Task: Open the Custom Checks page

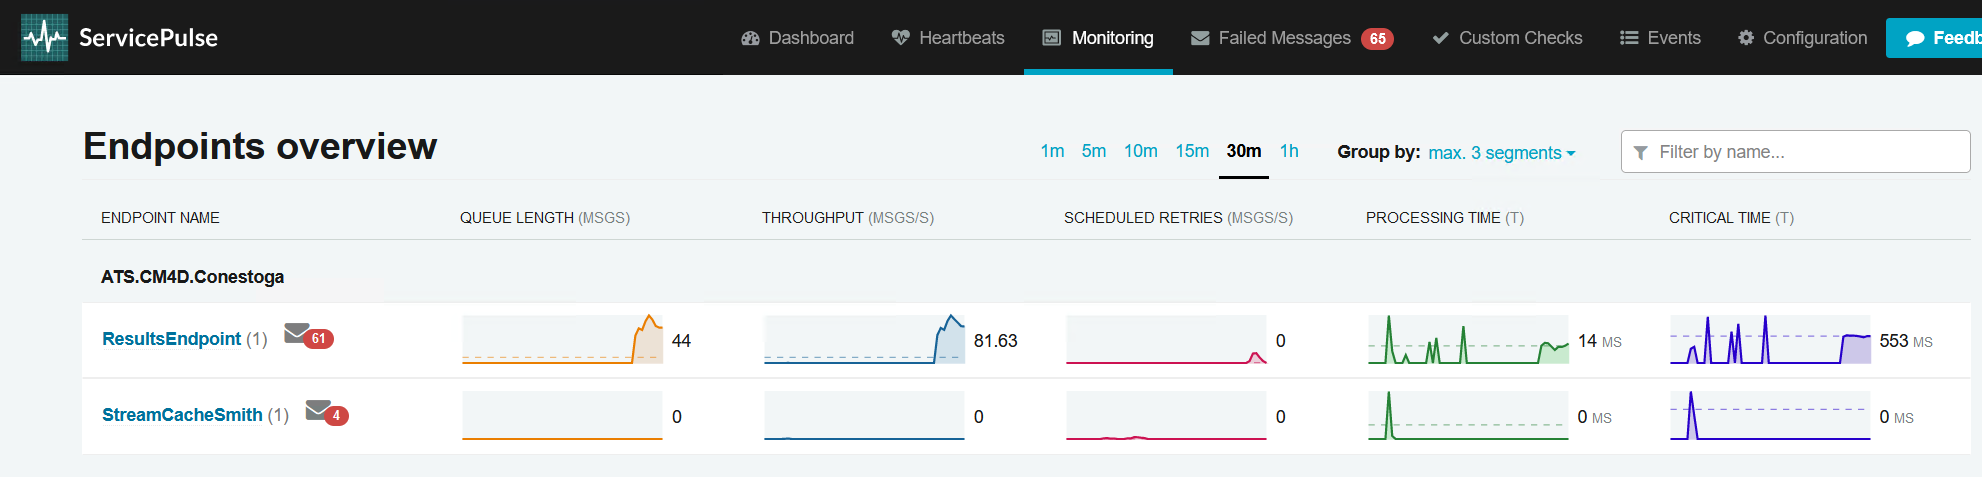Action: click(1507, 38)
